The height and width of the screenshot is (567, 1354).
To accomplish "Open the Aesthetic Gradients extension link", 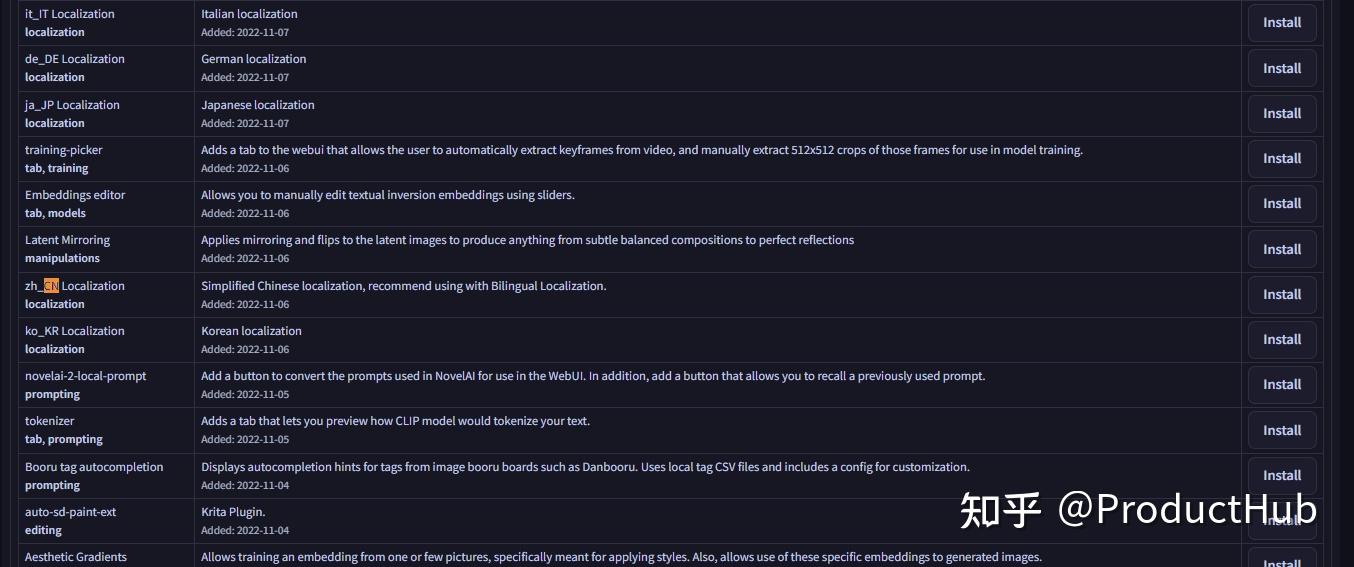I will click(x=76, y=557).
